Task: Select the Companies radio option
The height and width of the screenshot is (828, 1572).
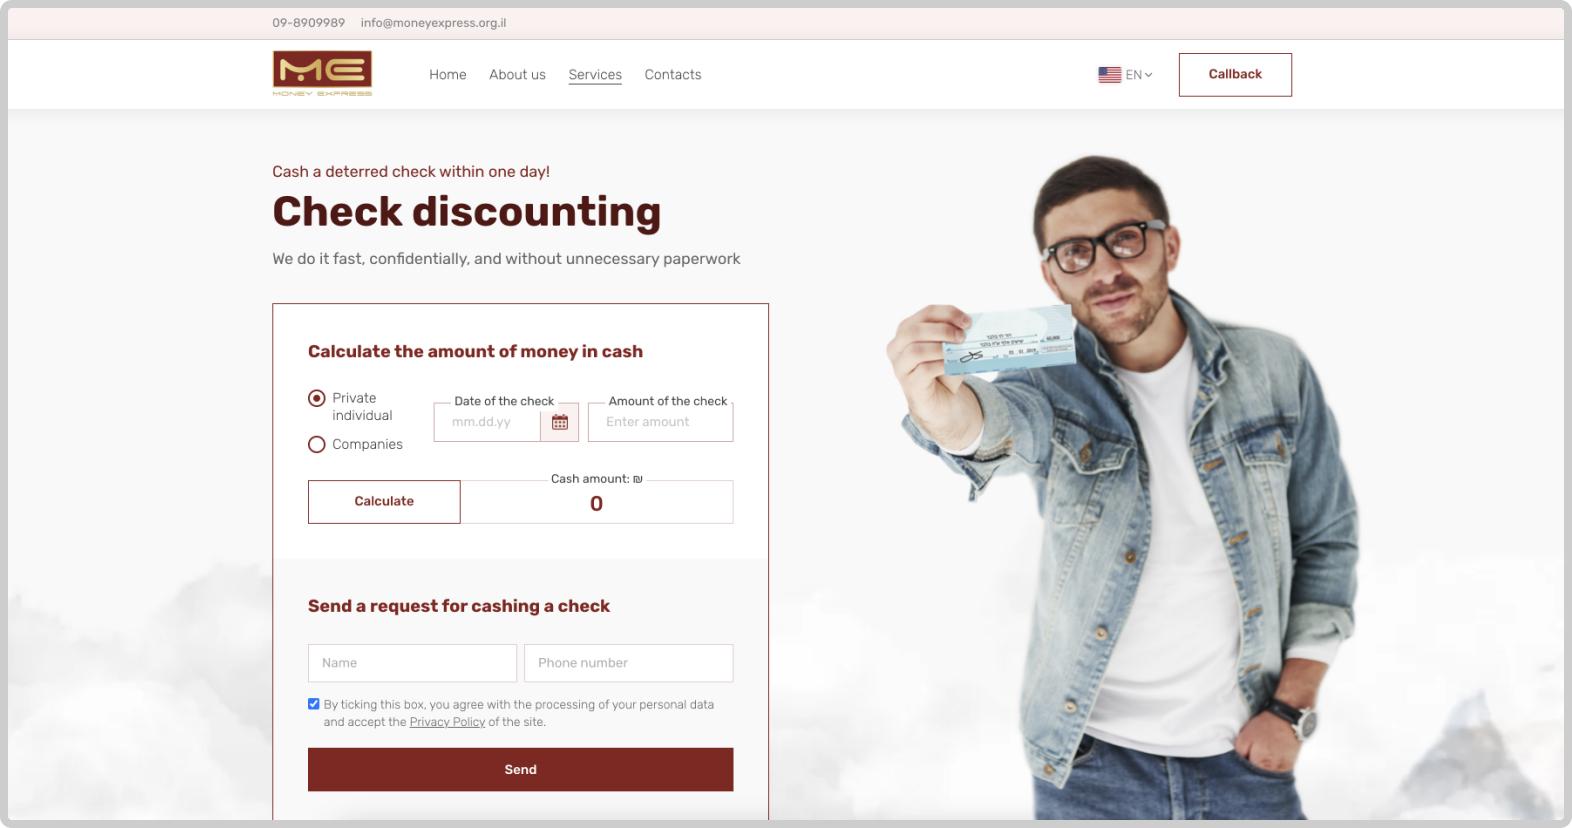Action: (x=317, y=444)
